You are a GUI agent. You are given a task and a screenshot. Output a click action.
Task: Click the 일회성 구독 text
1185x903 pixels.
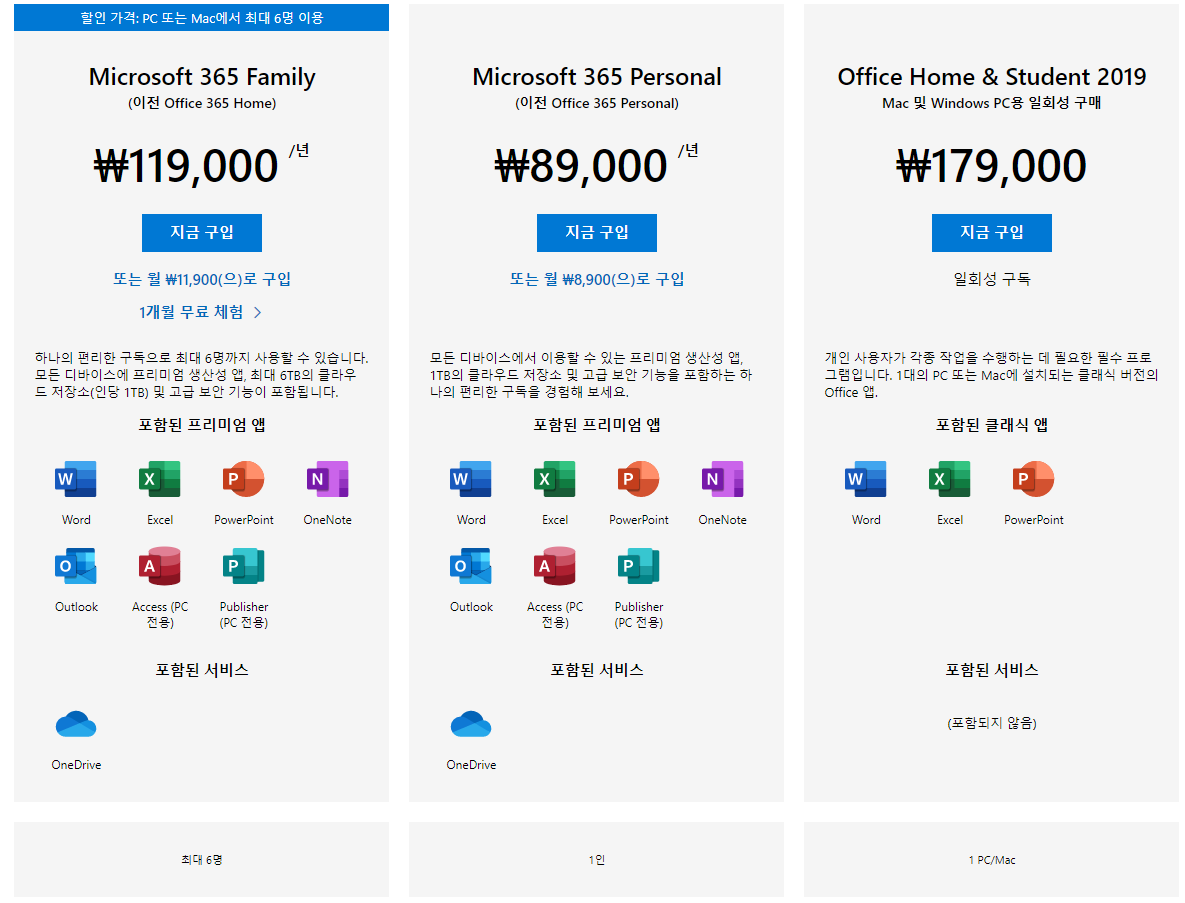tap(992, 279)
